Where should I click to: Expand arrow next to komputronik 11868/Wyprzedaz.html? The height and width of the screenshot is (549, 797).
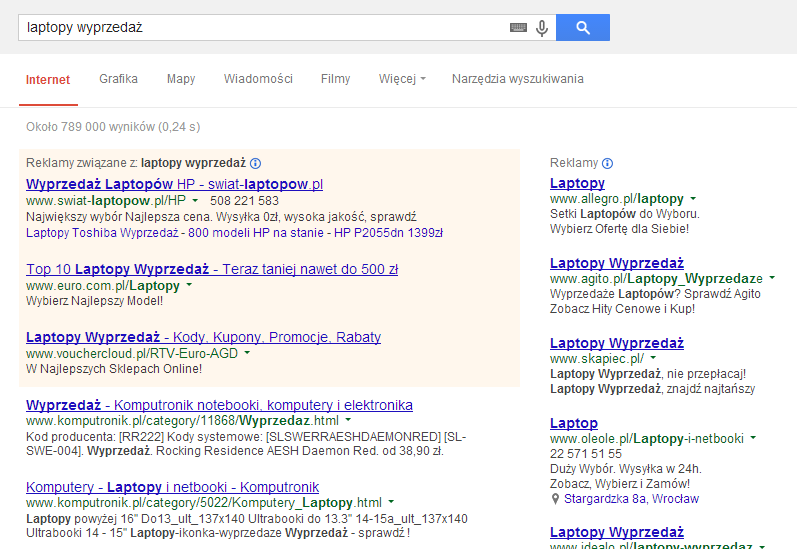coord(348,420)
